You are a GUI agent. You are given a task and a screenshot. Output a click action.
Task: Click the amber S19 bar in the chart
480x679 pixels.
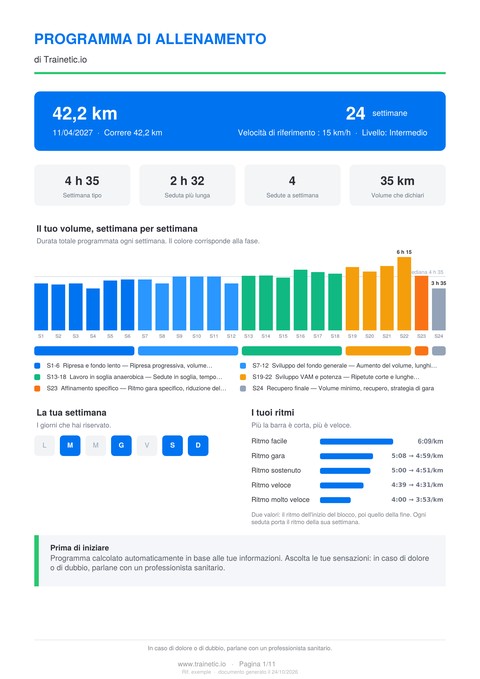pyautogui.click(x=353, y=299)
